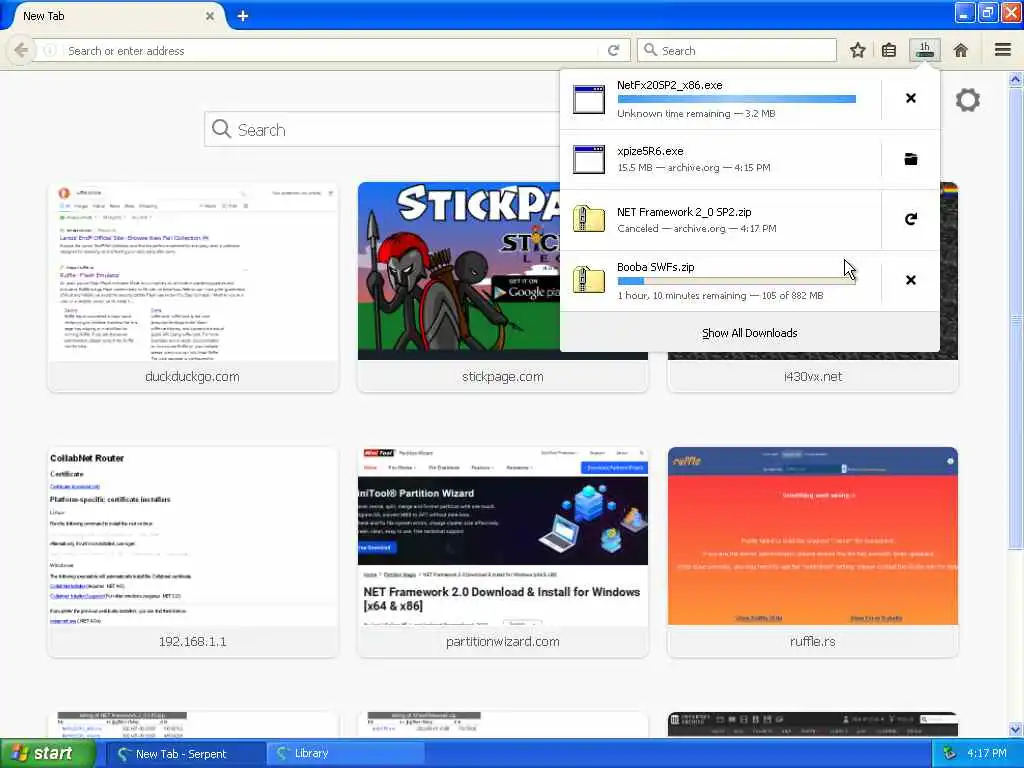
Task: Click page scrollbar down arrow
Action: [x=1015, y=729]
